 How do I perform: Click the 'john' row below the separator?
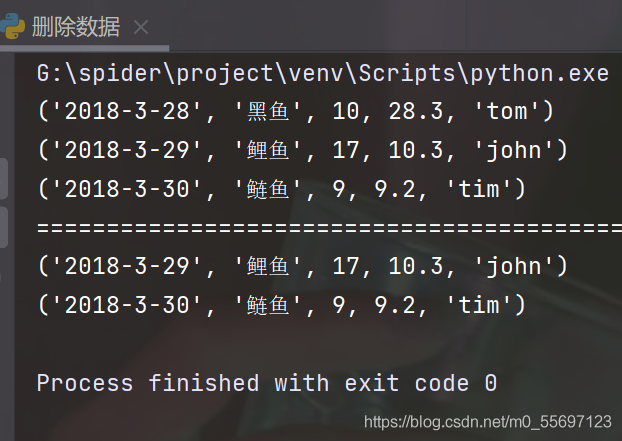pyautogui.click(x=300, y=267)
